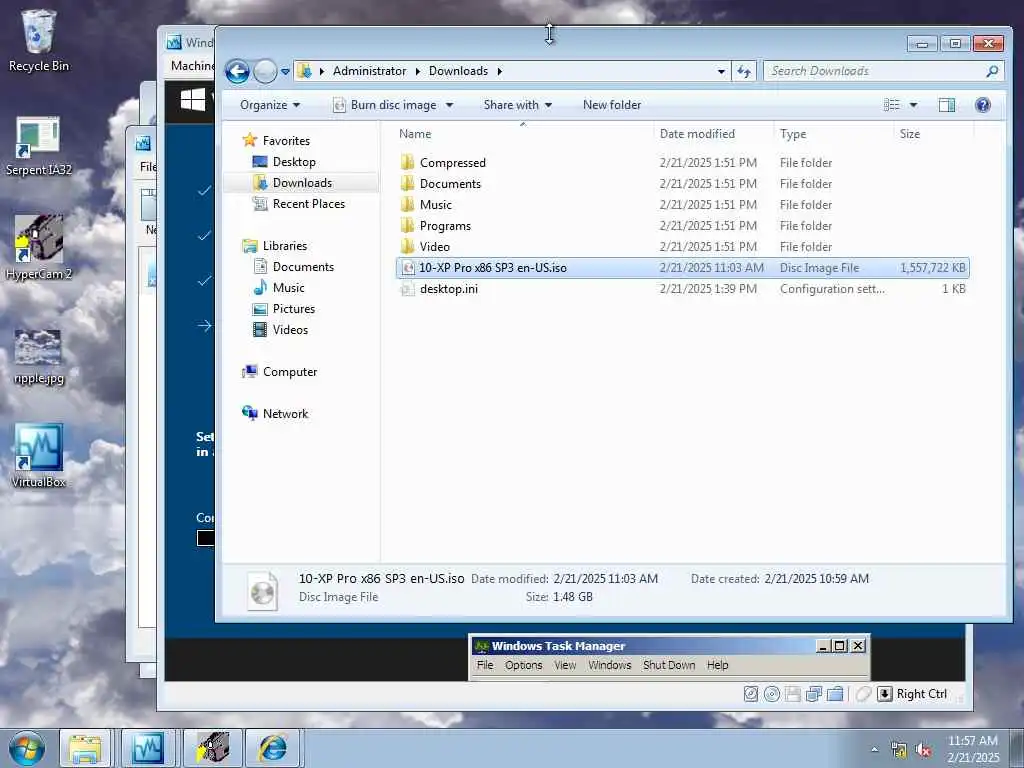Click Downloads in the address breadcrumb
The image size is (1024, 768).
tap(458, 71)
